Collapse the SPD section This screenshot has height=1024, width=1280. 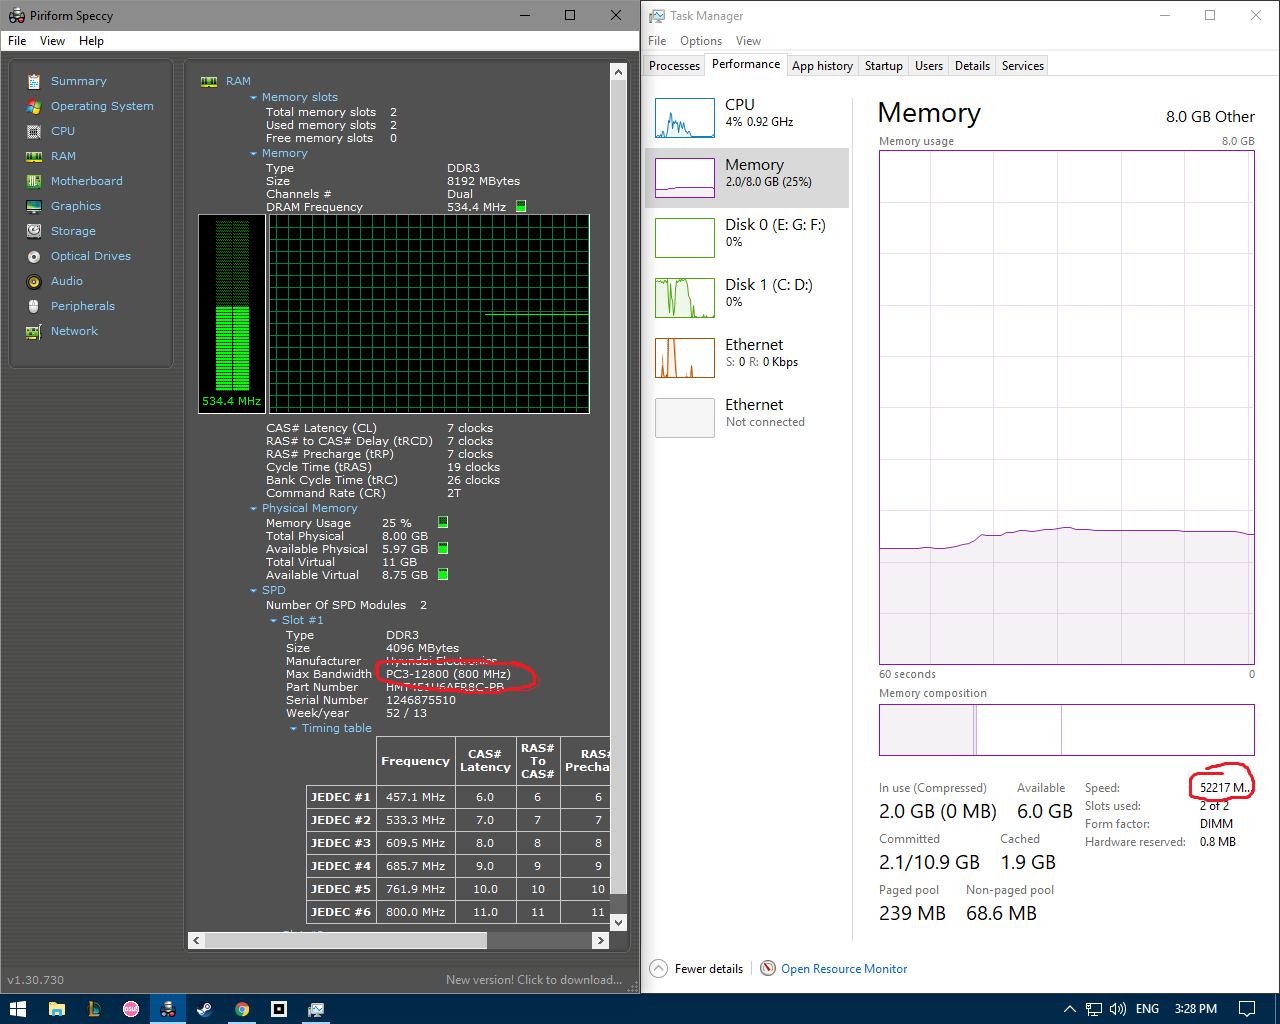click(x=254, y=591)
